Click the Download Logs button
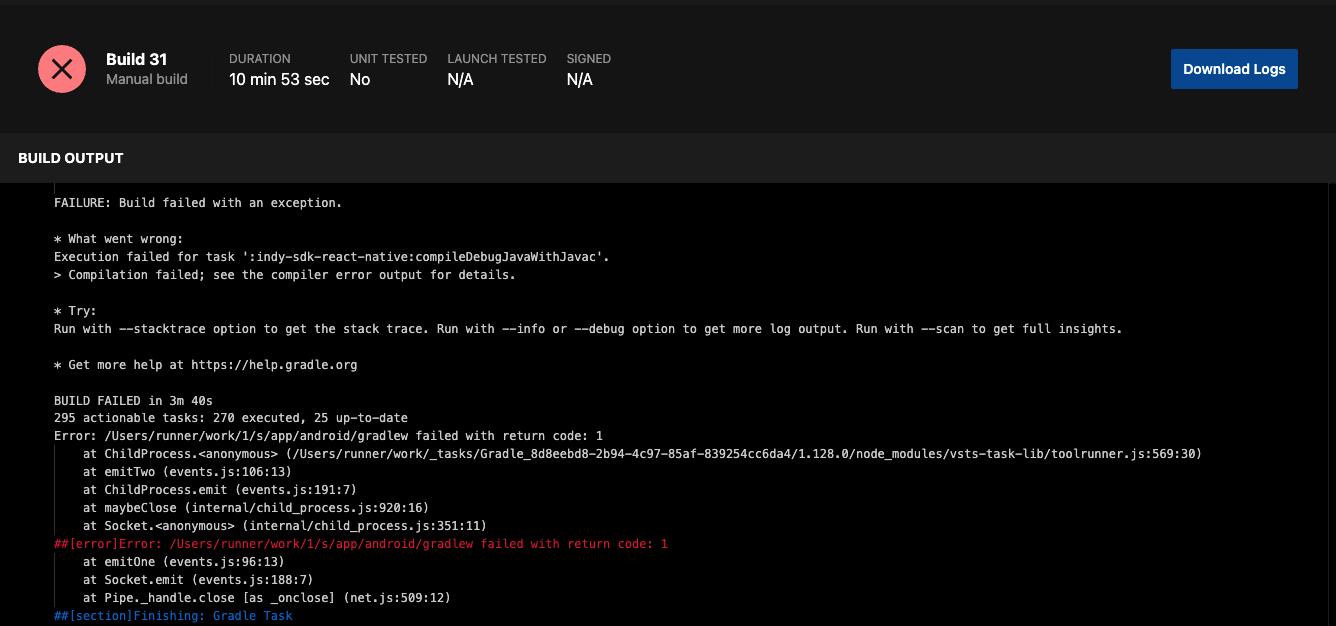 (1234, 69)
